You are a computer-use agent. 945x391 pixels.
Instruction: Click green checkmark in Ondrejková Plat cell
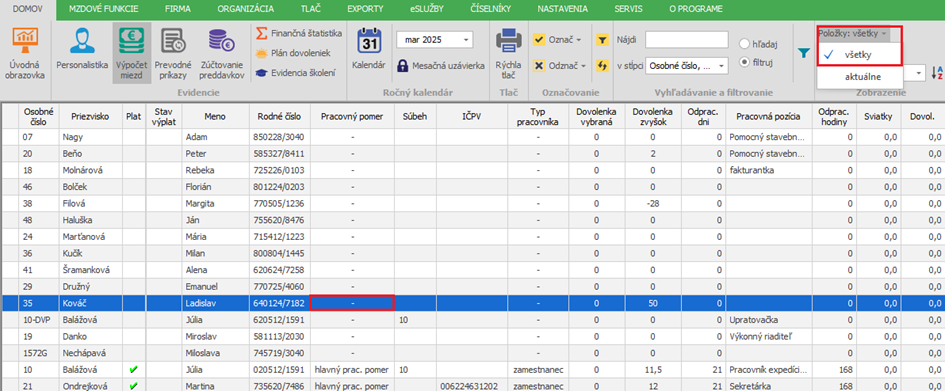pyautogui.click(x=133, y=386)
